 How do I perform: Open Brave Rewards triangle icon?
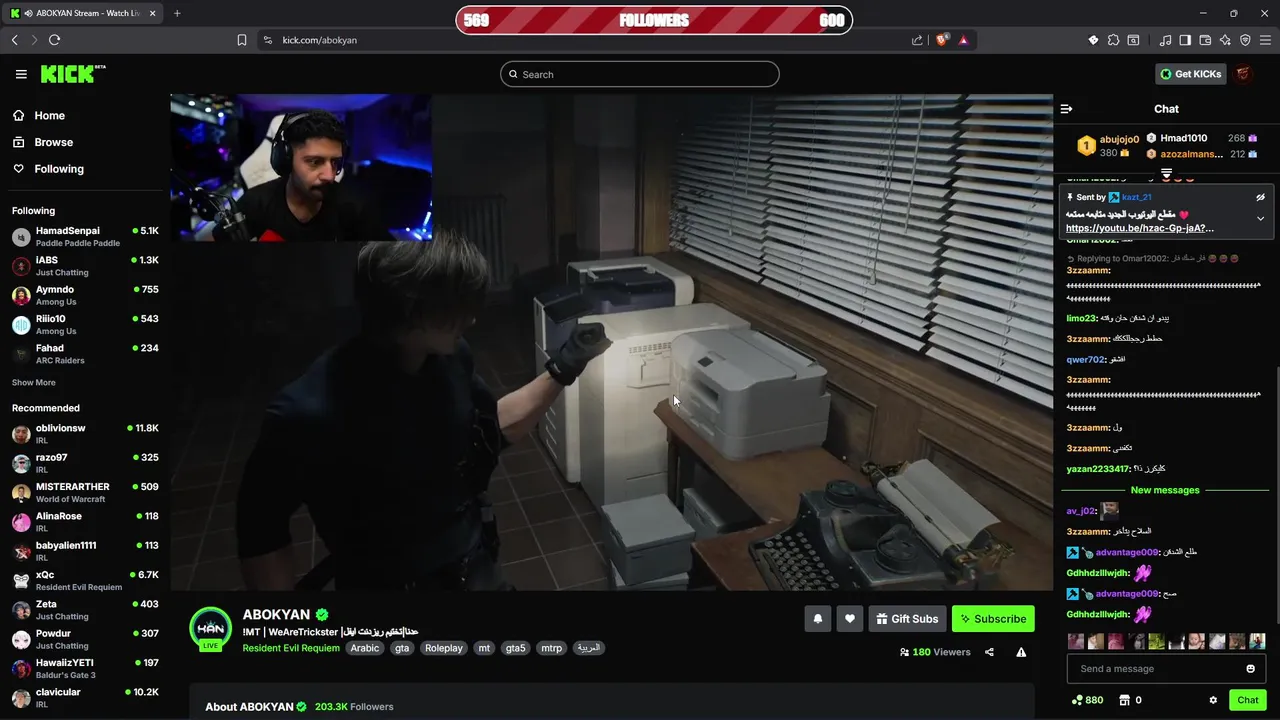click(x=964, y=40)
